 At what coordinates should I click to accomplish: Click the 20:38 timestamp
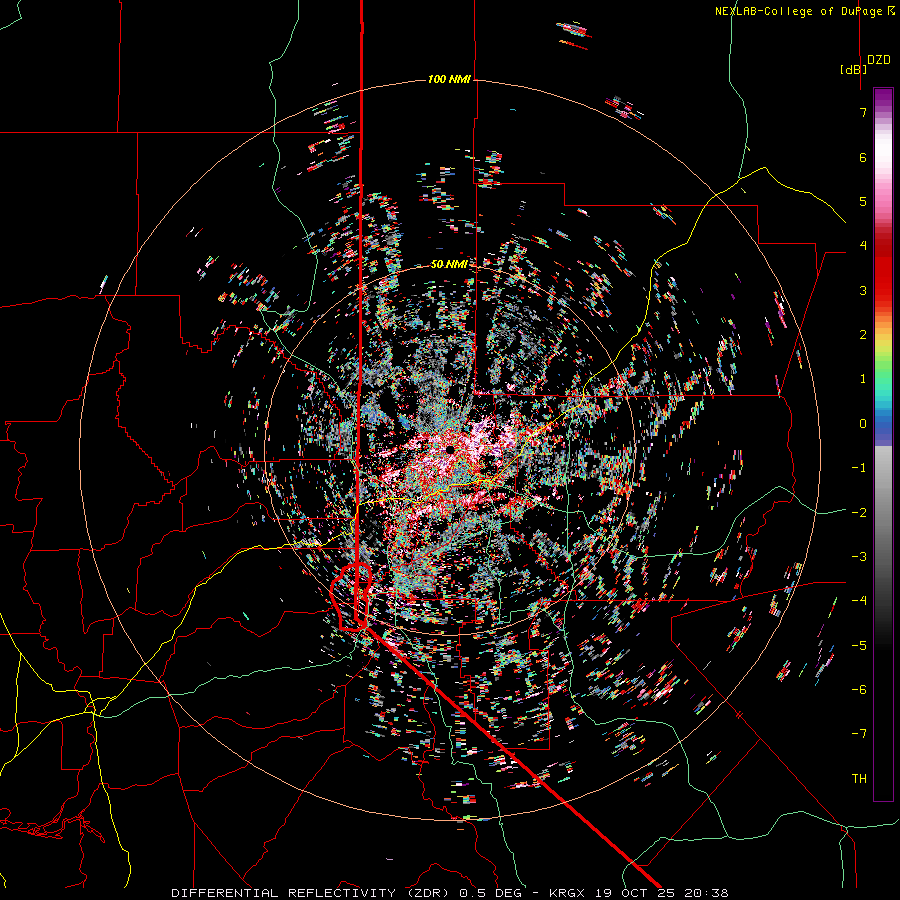click(x=708, y=893)
